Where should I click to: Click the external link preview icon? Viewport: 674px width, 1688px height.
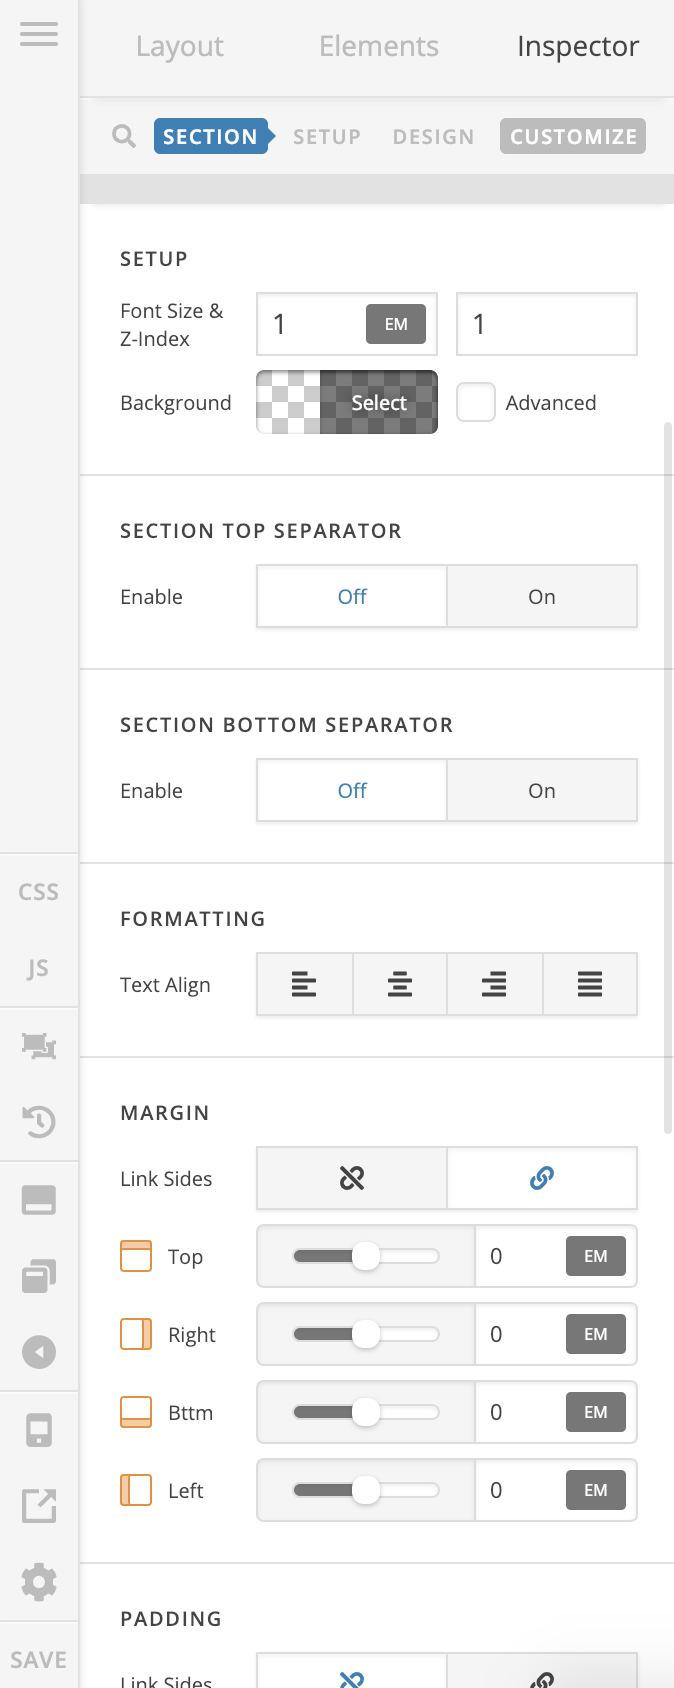(39, 1505)
